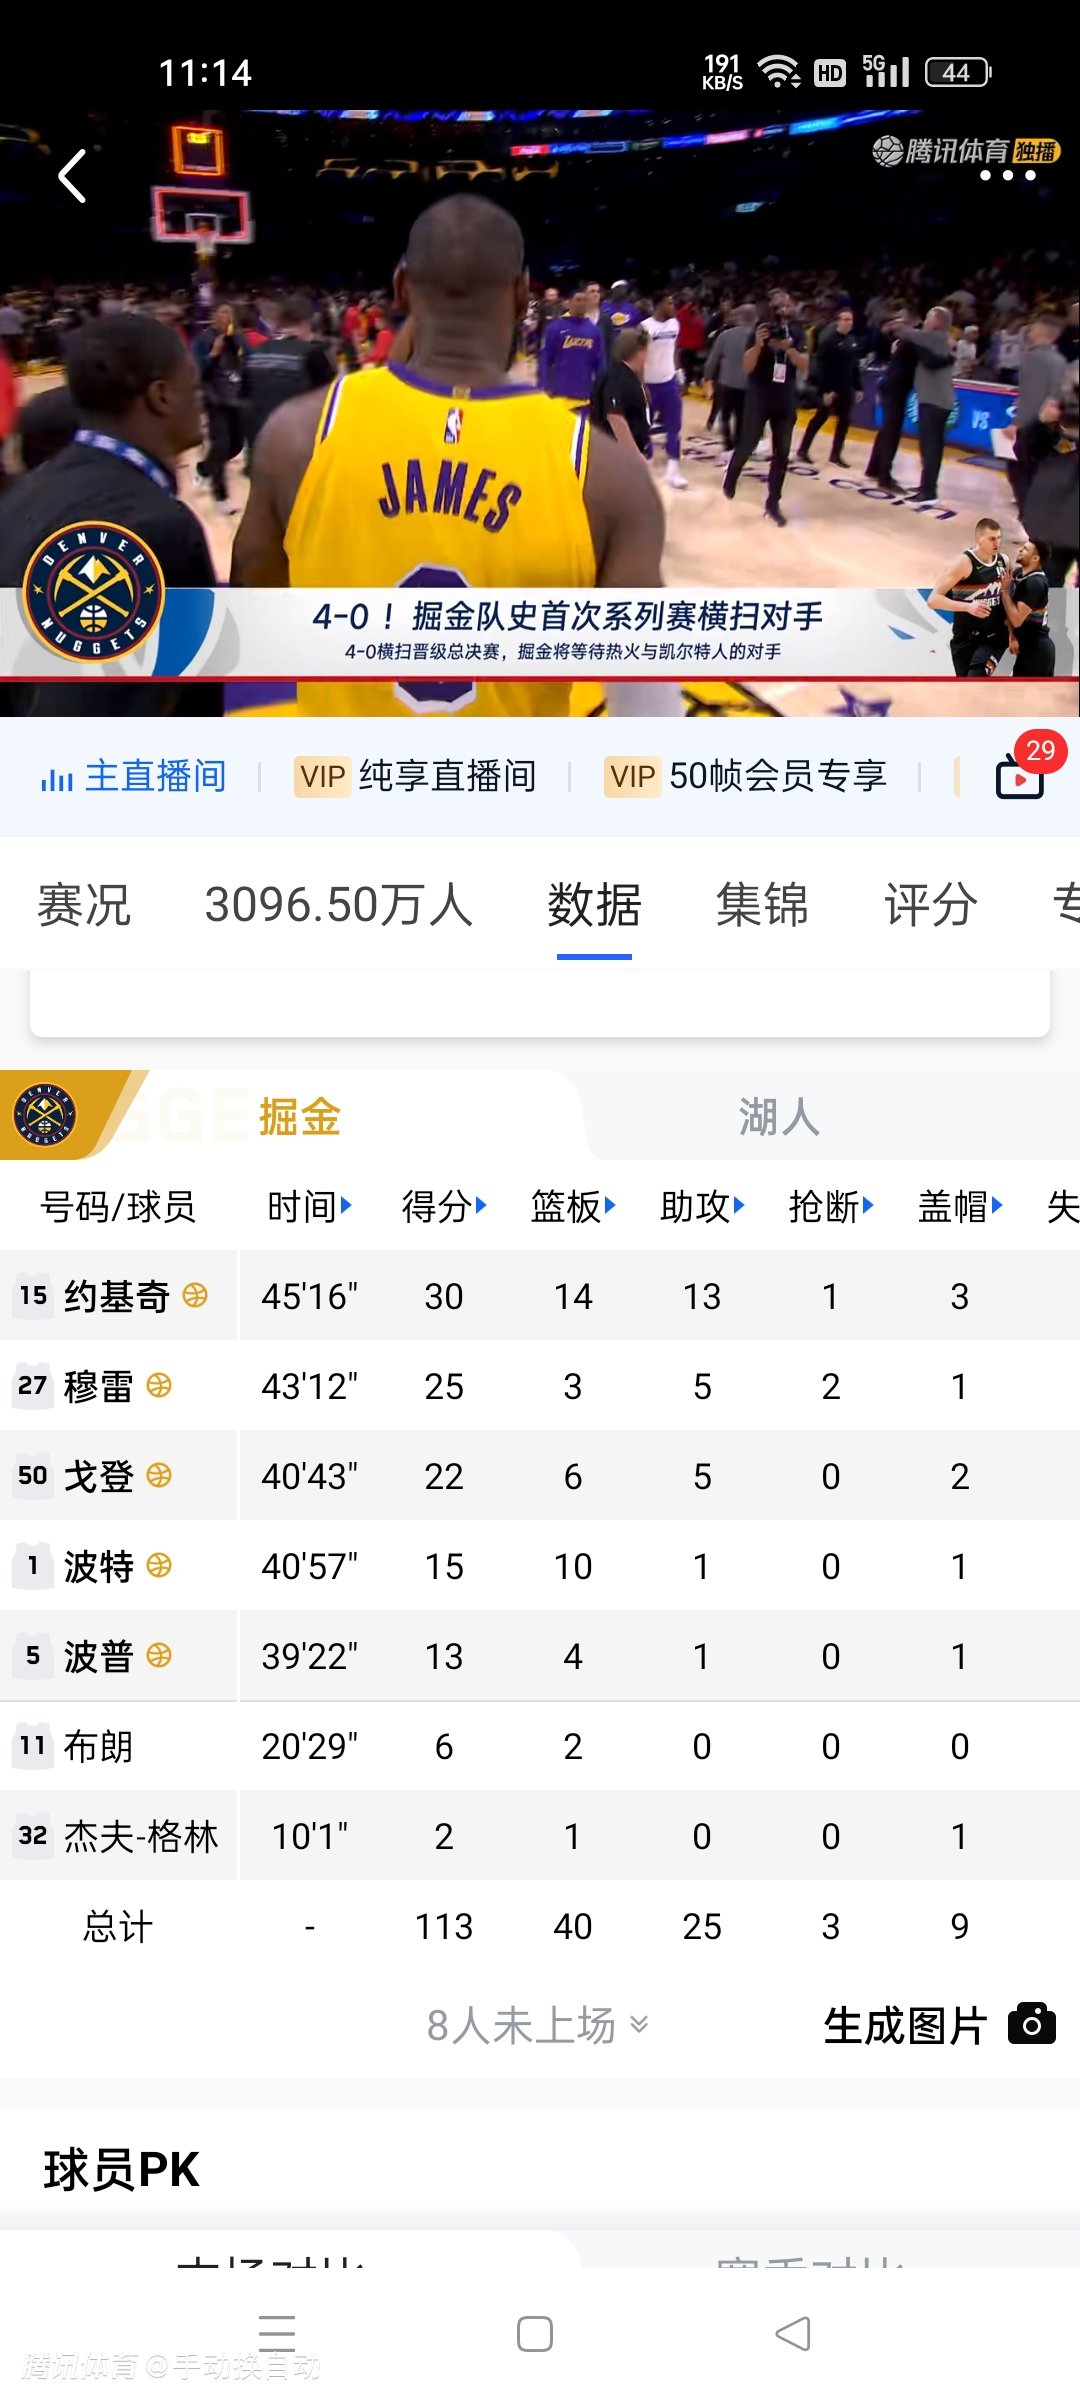Viewport: 1080px width, 2400px height.
Task: Open the 评分 ratings tab
Action: click(930, 905)
